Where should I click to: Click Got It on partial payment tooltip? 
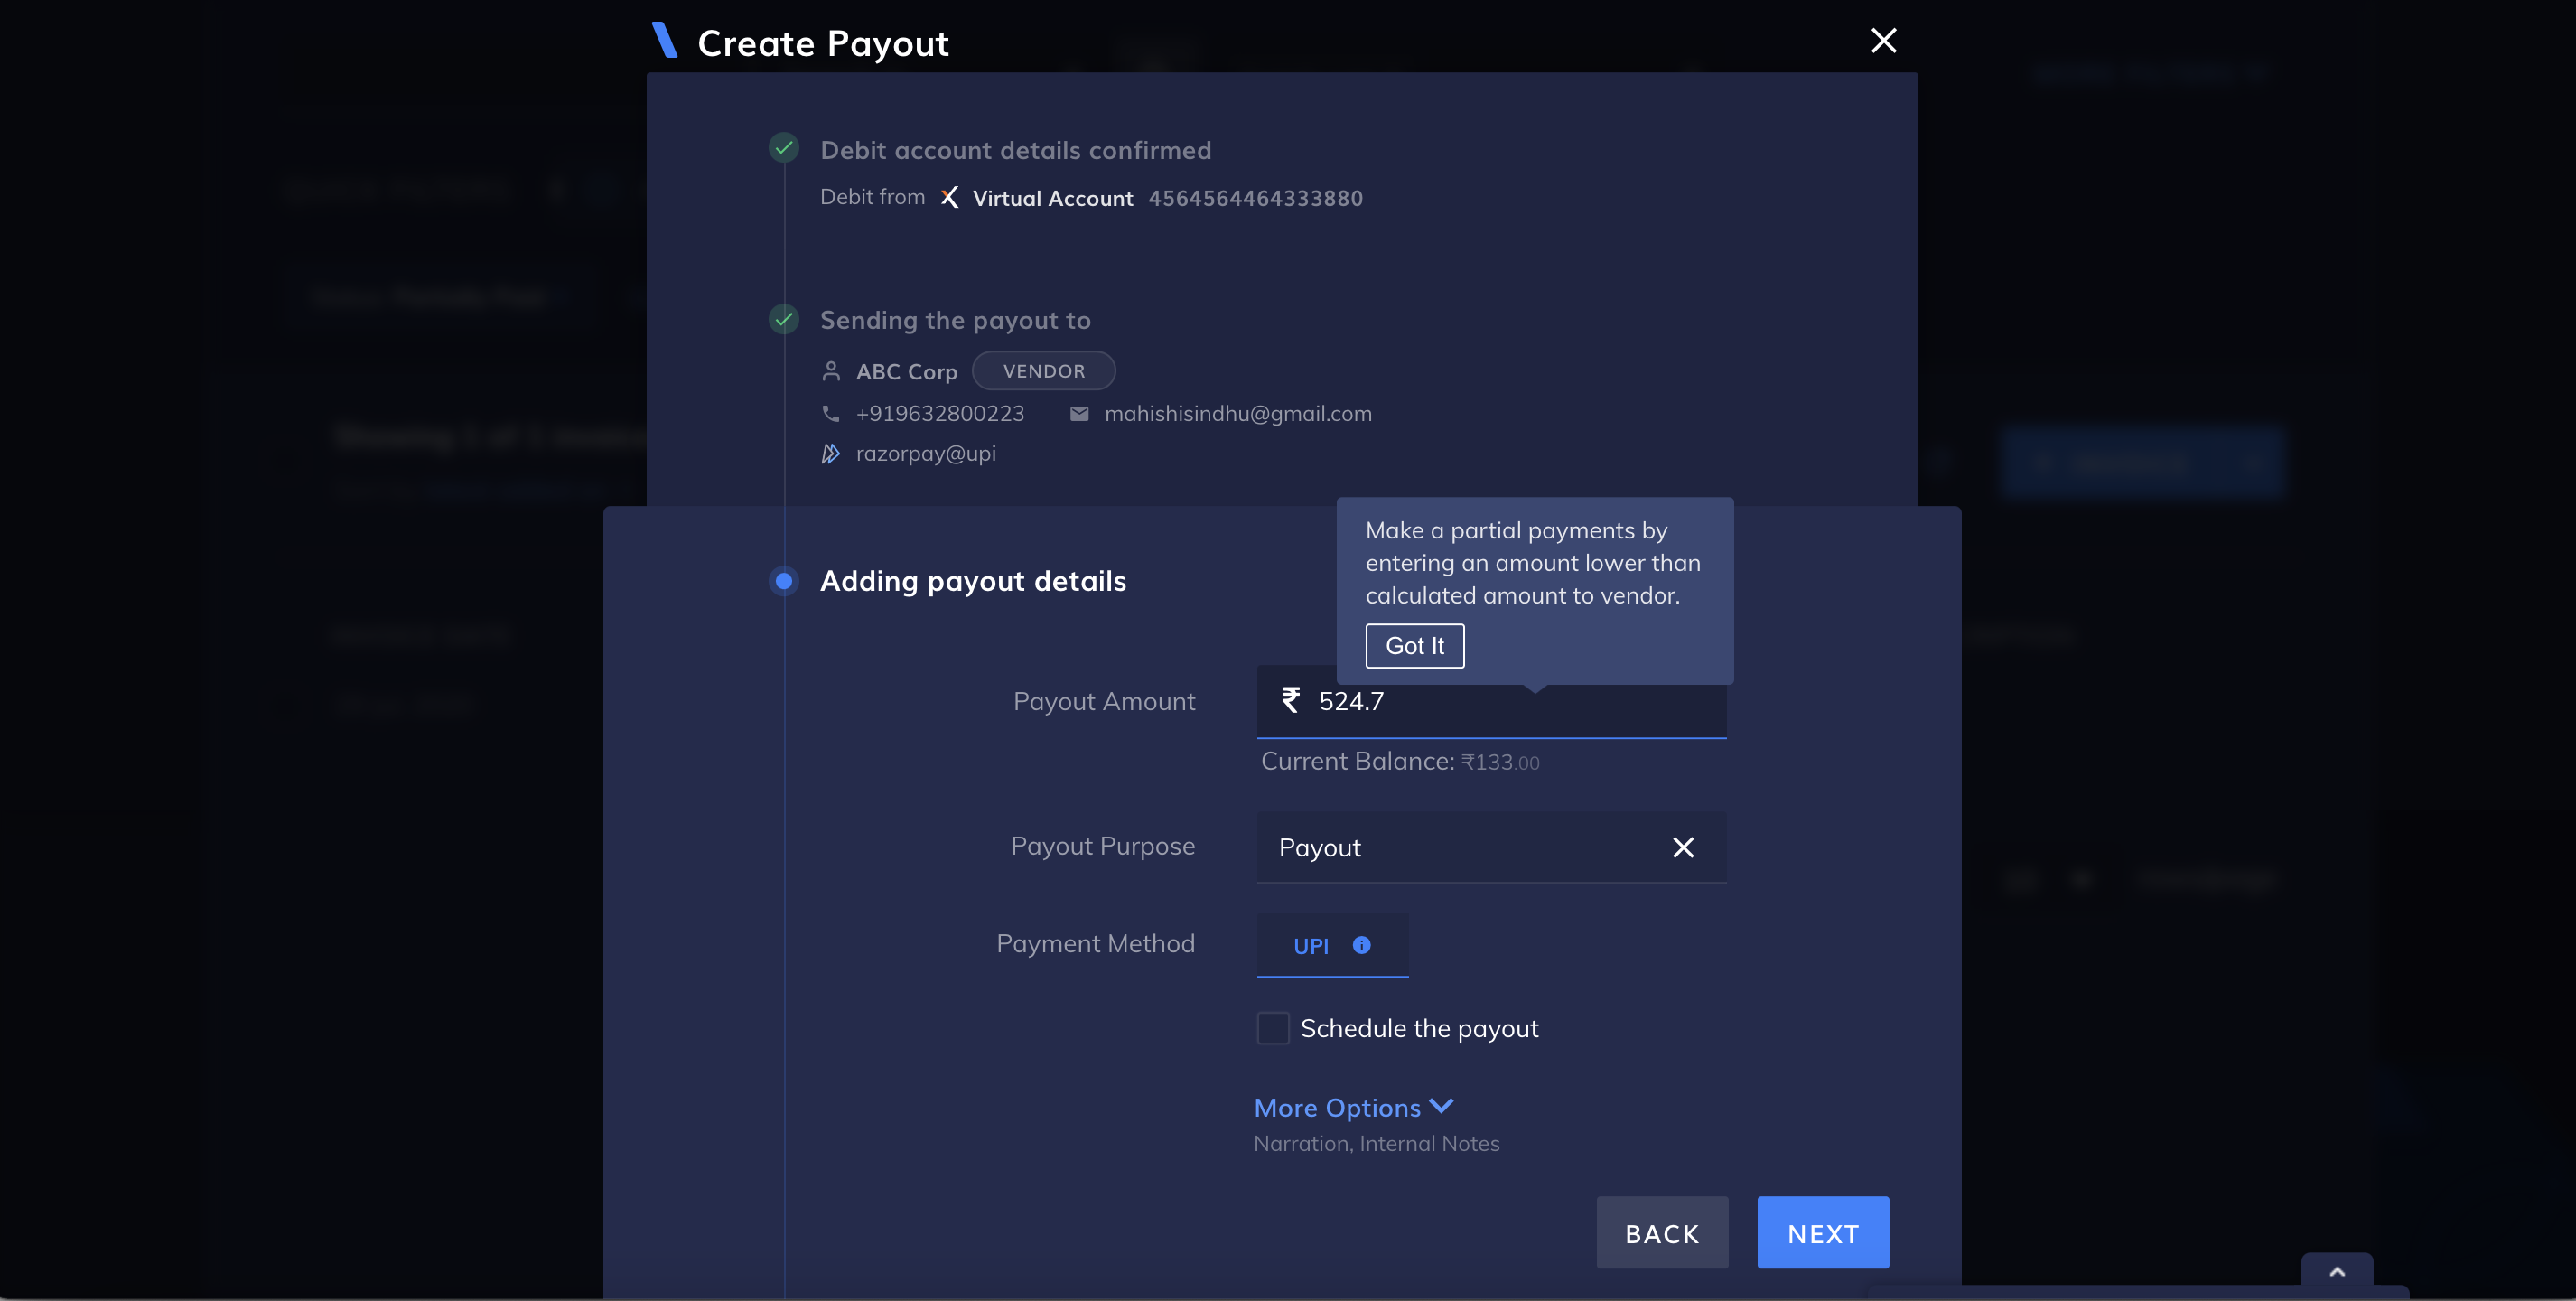1414,645
